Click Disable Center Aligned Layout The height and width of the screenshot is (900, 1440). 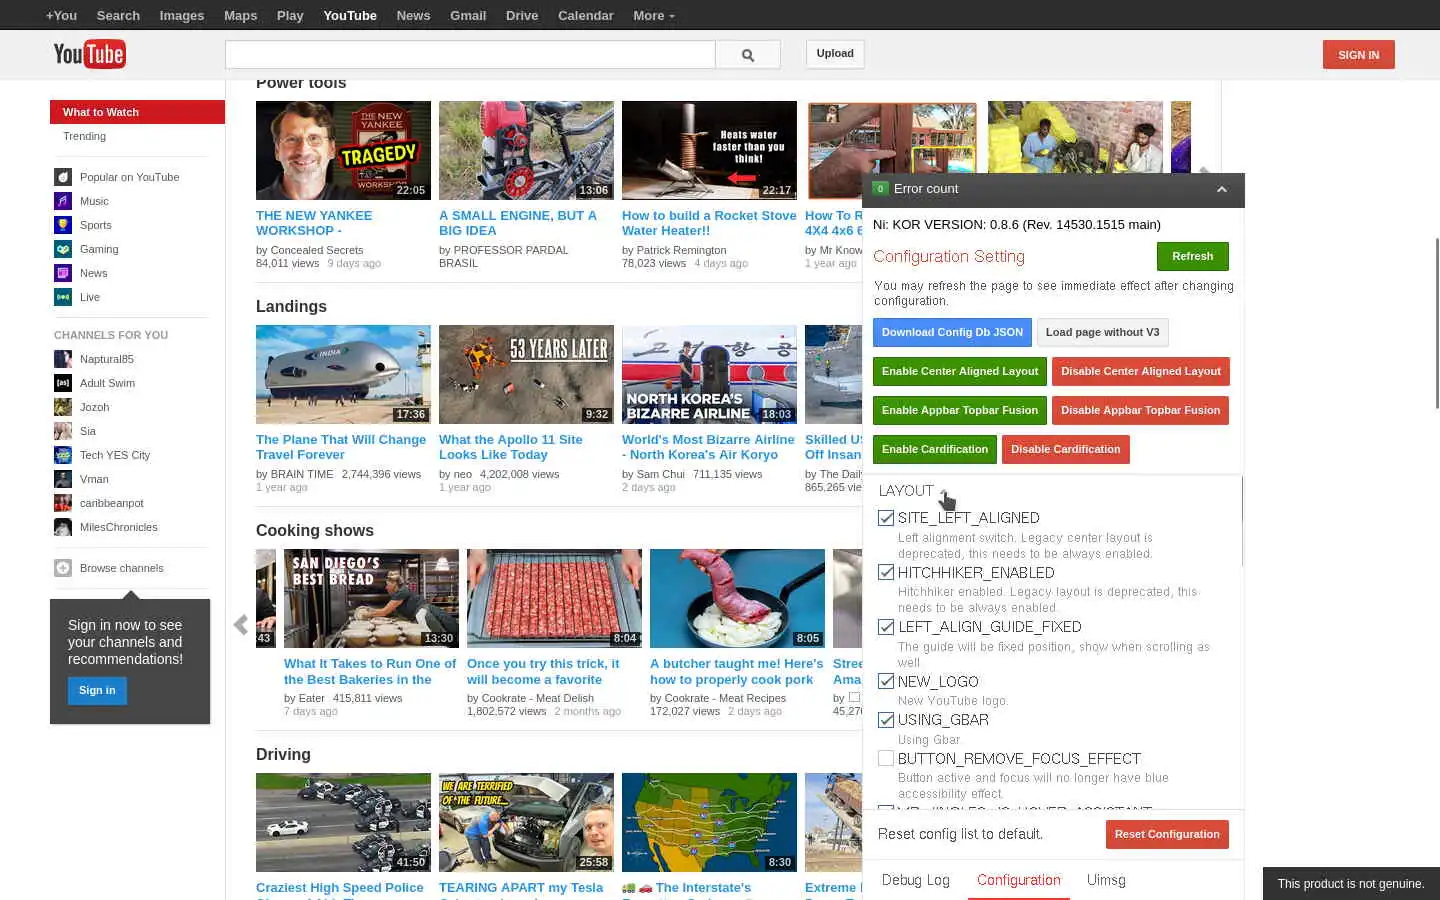tap(1141, 371)
